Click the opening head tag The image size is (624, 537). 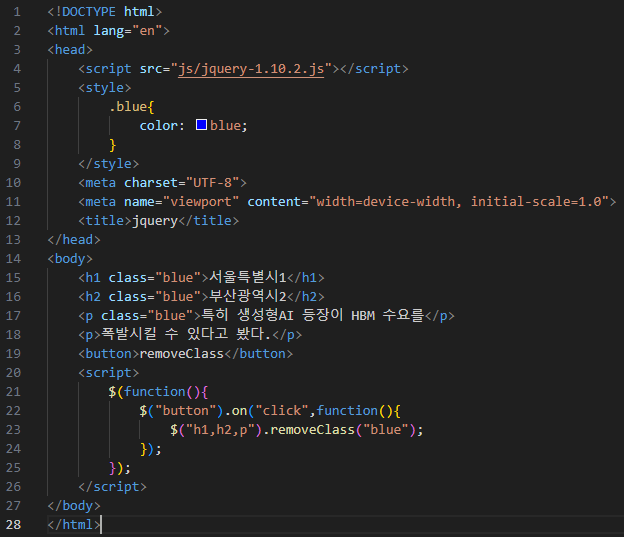(x=70, y=50)
